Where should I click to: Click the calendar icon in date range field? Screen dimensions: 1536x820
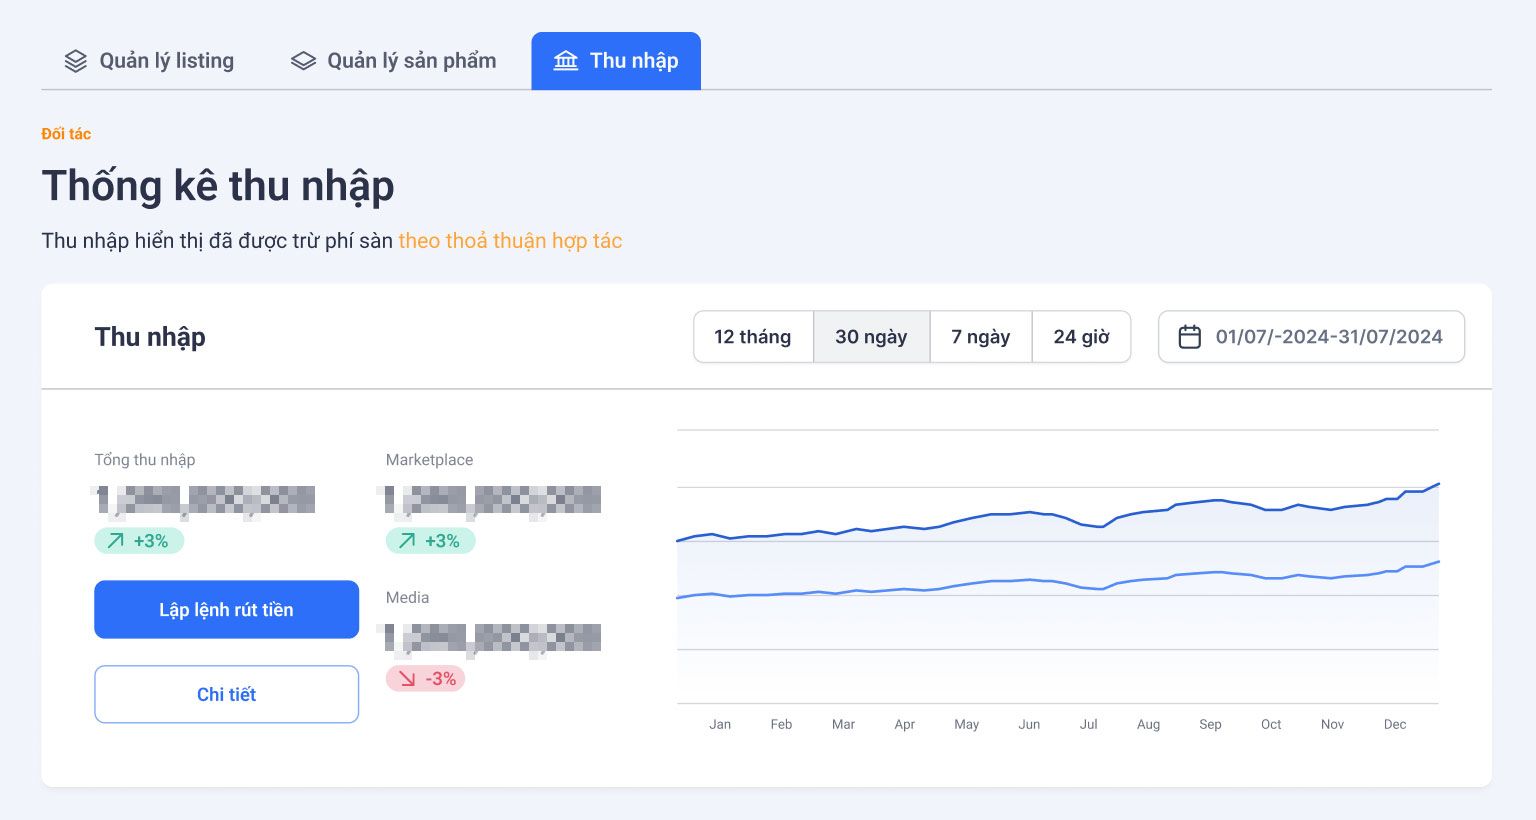(x=1189, y=337)
